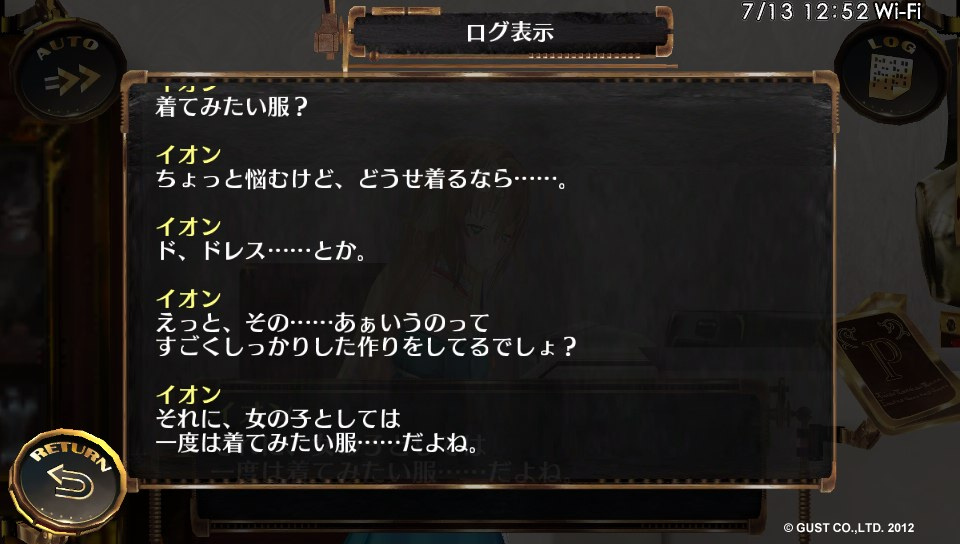Viewport: 960px width, 544px height.
Task: Click the 7/13 12:52 clock display
Action: 804,11
